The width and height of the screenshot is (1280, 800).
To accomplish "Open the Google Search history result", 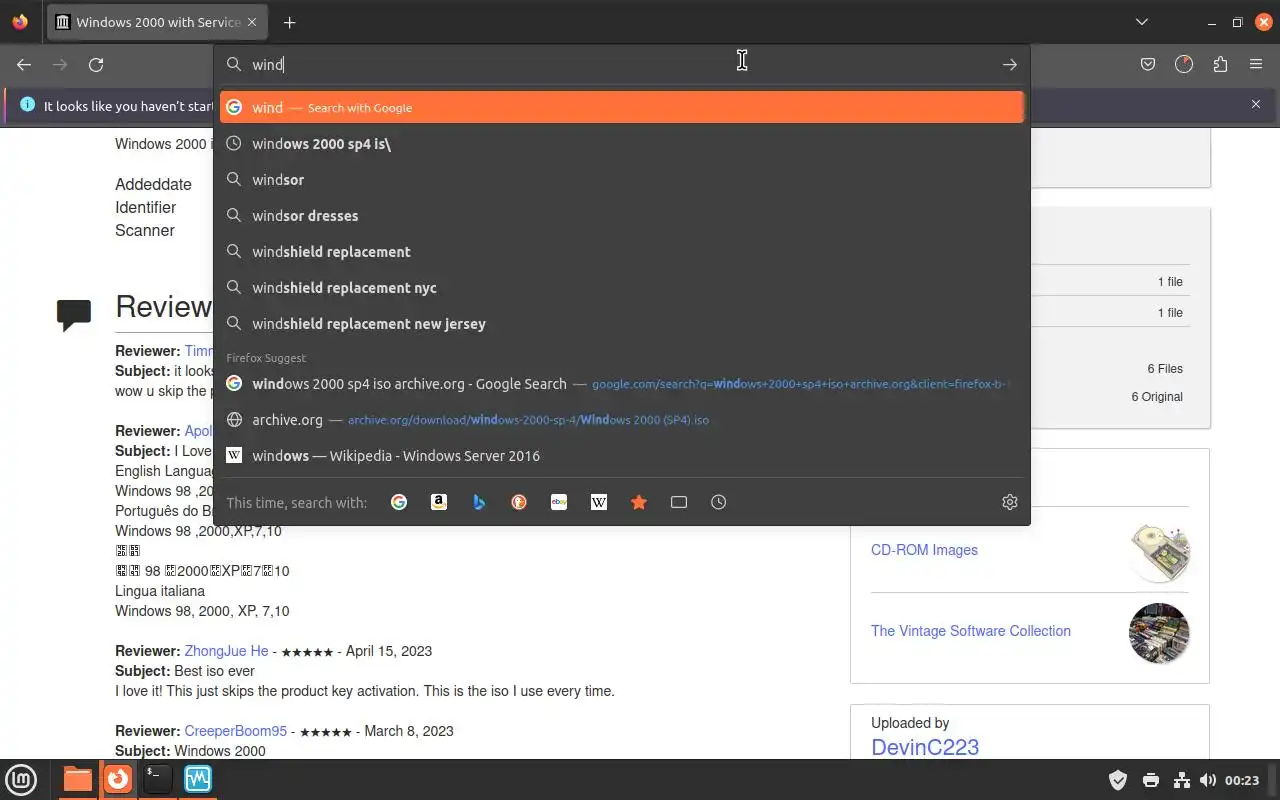I will (x=622, y=383).
